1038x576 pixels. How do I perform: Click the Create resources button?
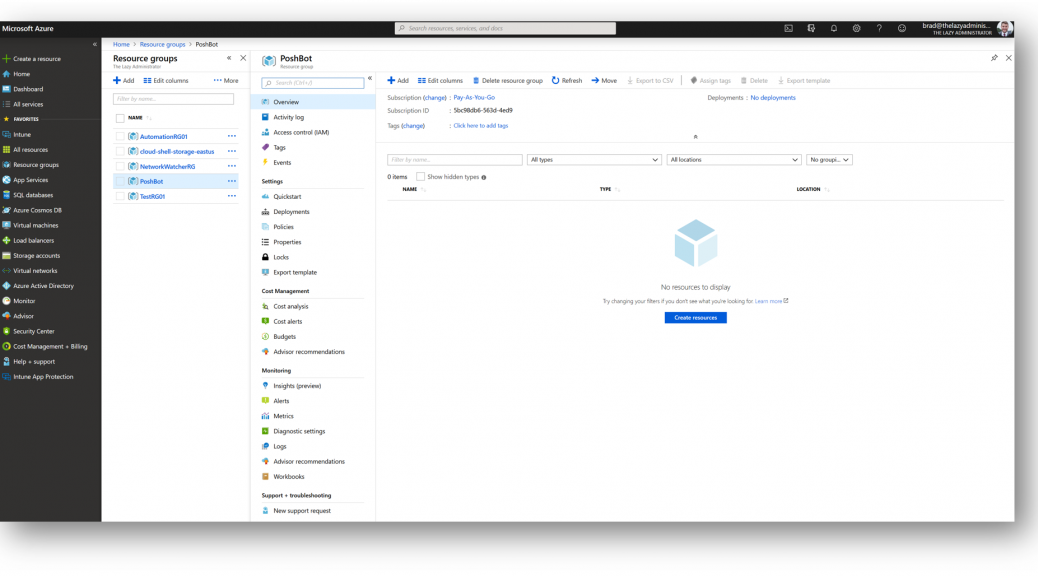[696, 318]
